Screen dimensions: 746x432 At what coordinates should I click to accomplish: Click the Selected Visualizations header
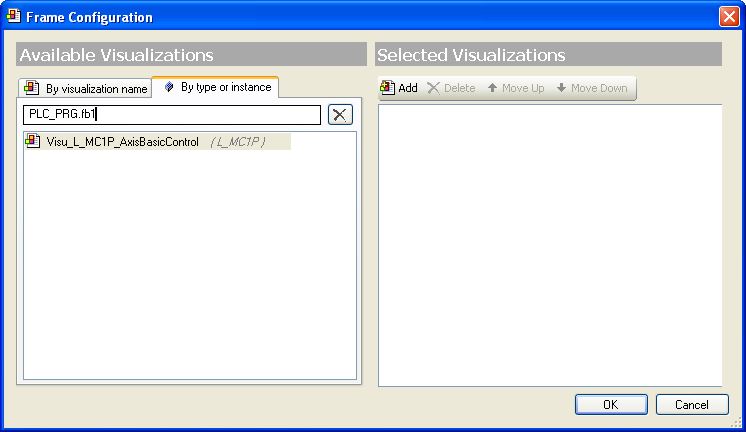pos(548,55)
